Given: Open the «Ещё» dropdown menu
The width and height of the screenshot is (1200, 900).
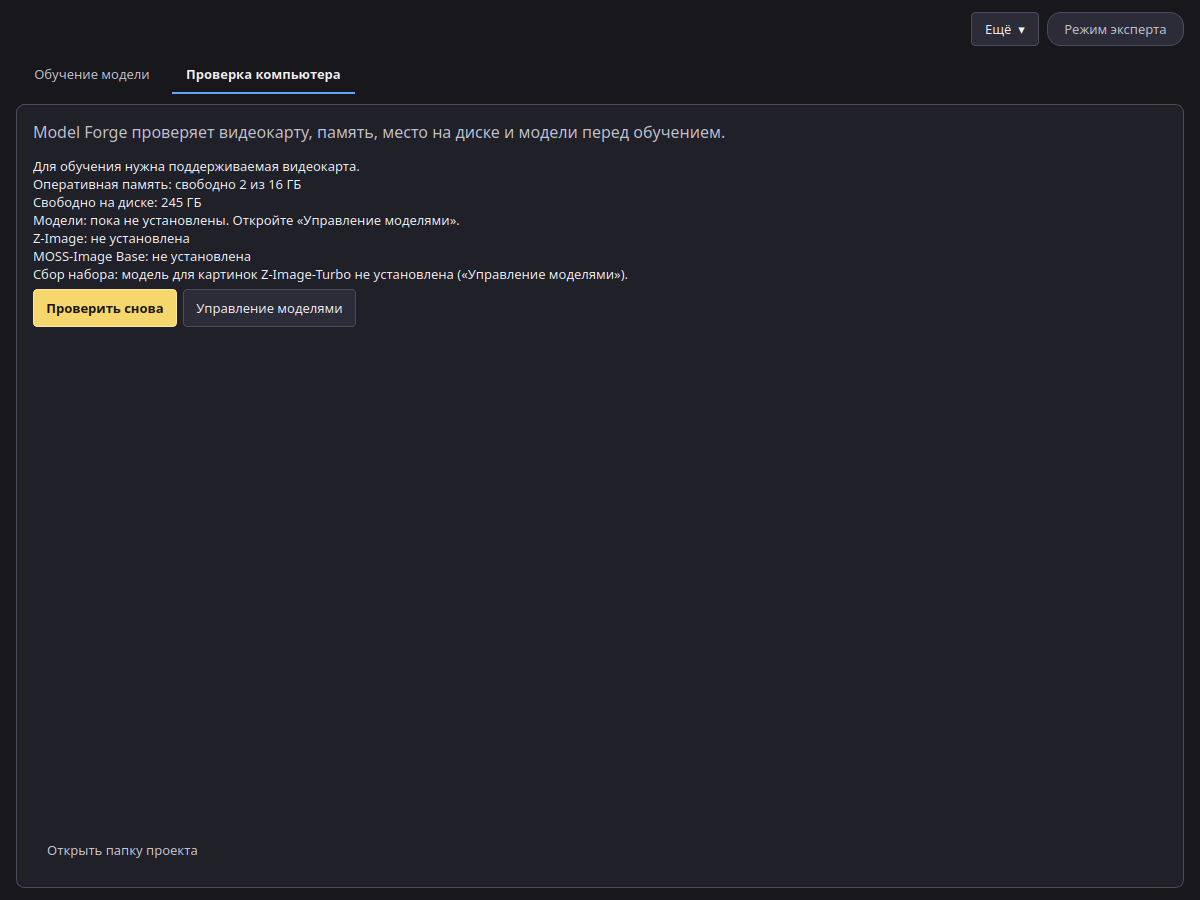Looking at the screenshot, I should 1005,29.
